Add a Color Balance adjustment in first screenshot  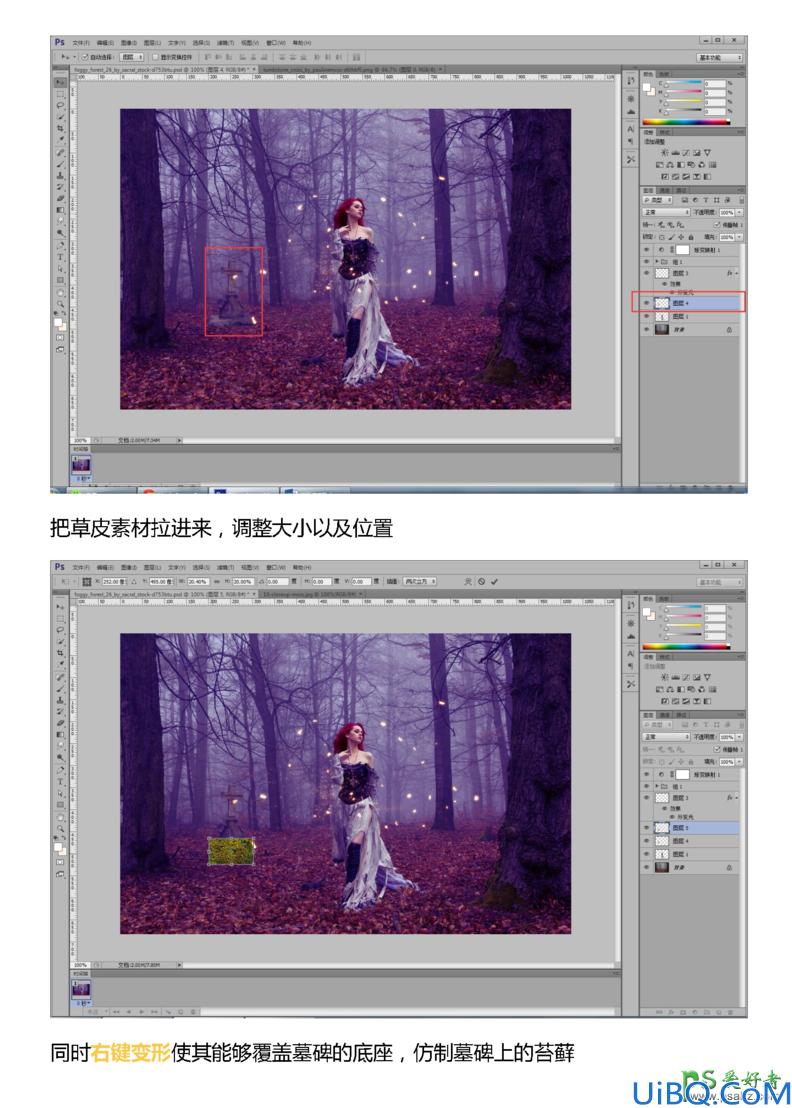(x=670, y=165)
